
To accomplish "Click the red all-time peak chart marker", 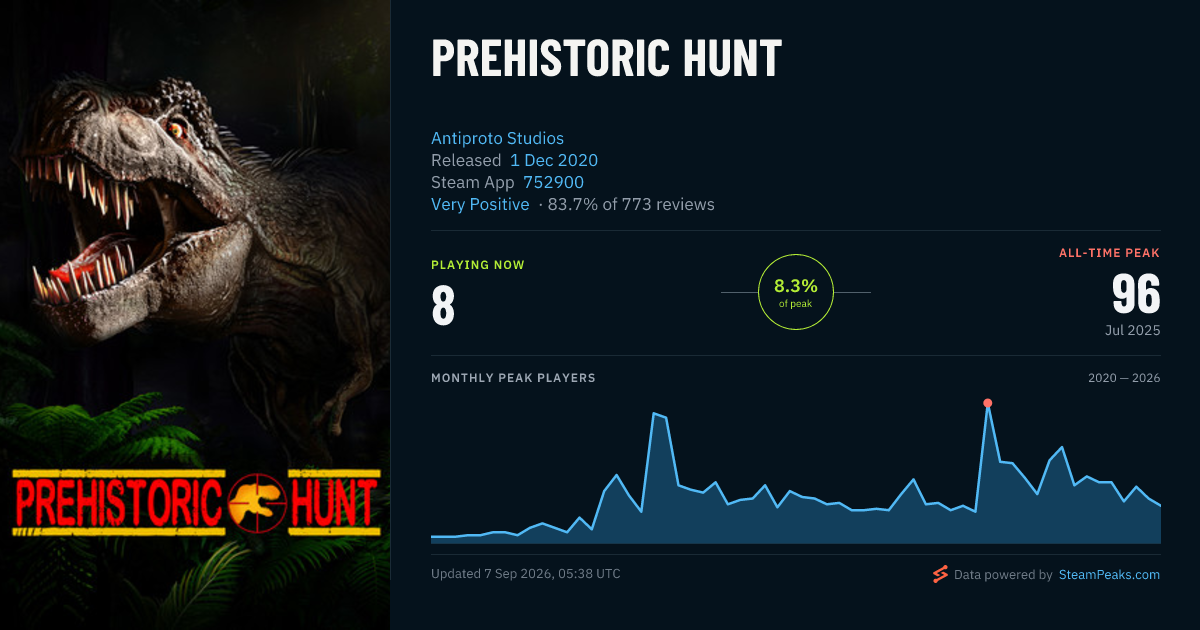I will [987, 403].
